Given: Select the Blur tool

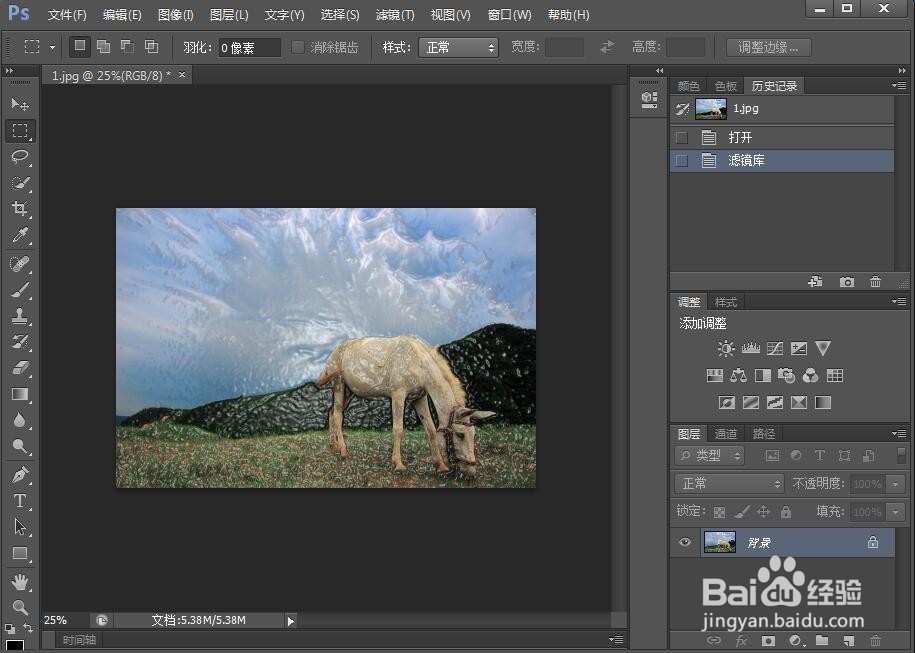Looking at the screenshot, I should click(x=20, y=420).
